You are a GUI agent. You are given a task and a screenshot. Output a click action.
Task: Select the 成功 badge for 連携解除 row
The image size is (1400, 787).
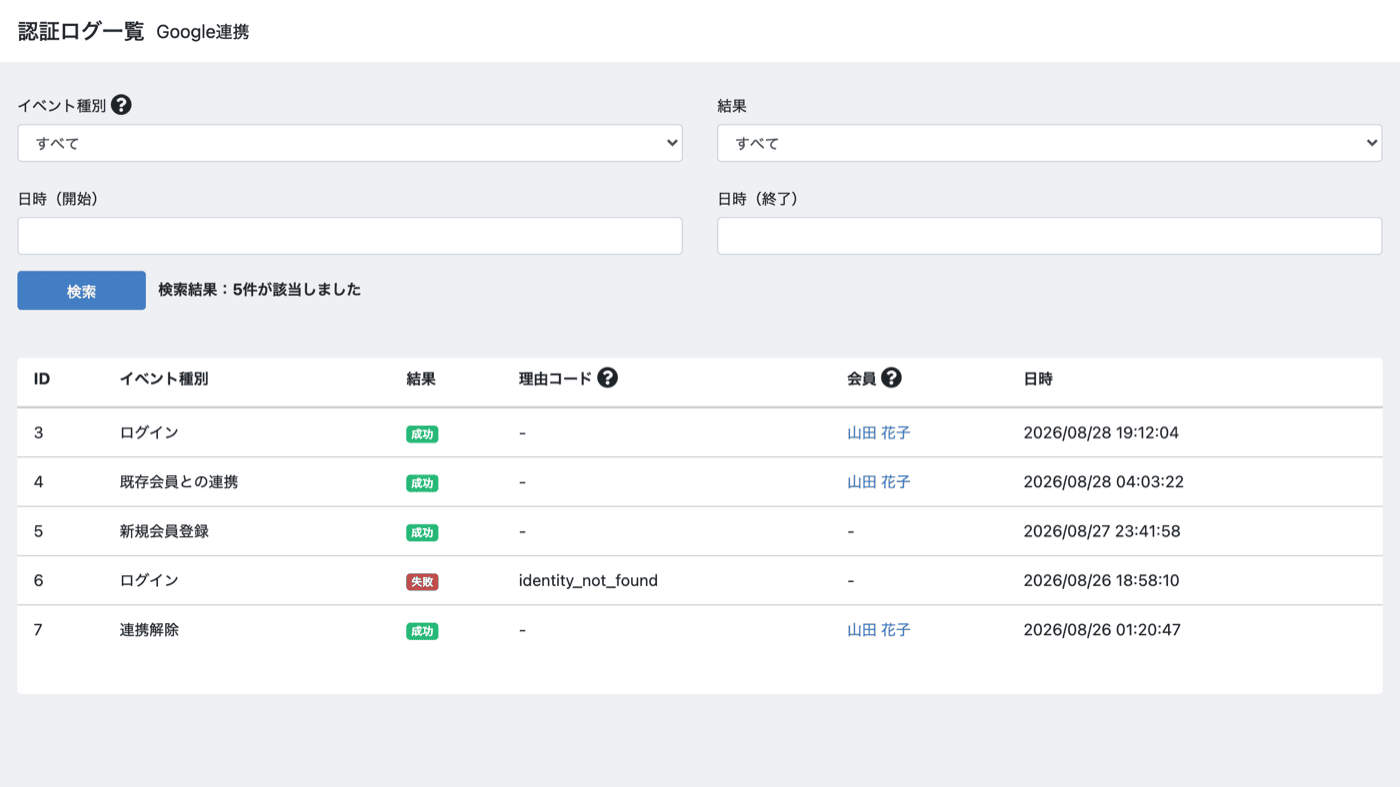coord(422,631)
